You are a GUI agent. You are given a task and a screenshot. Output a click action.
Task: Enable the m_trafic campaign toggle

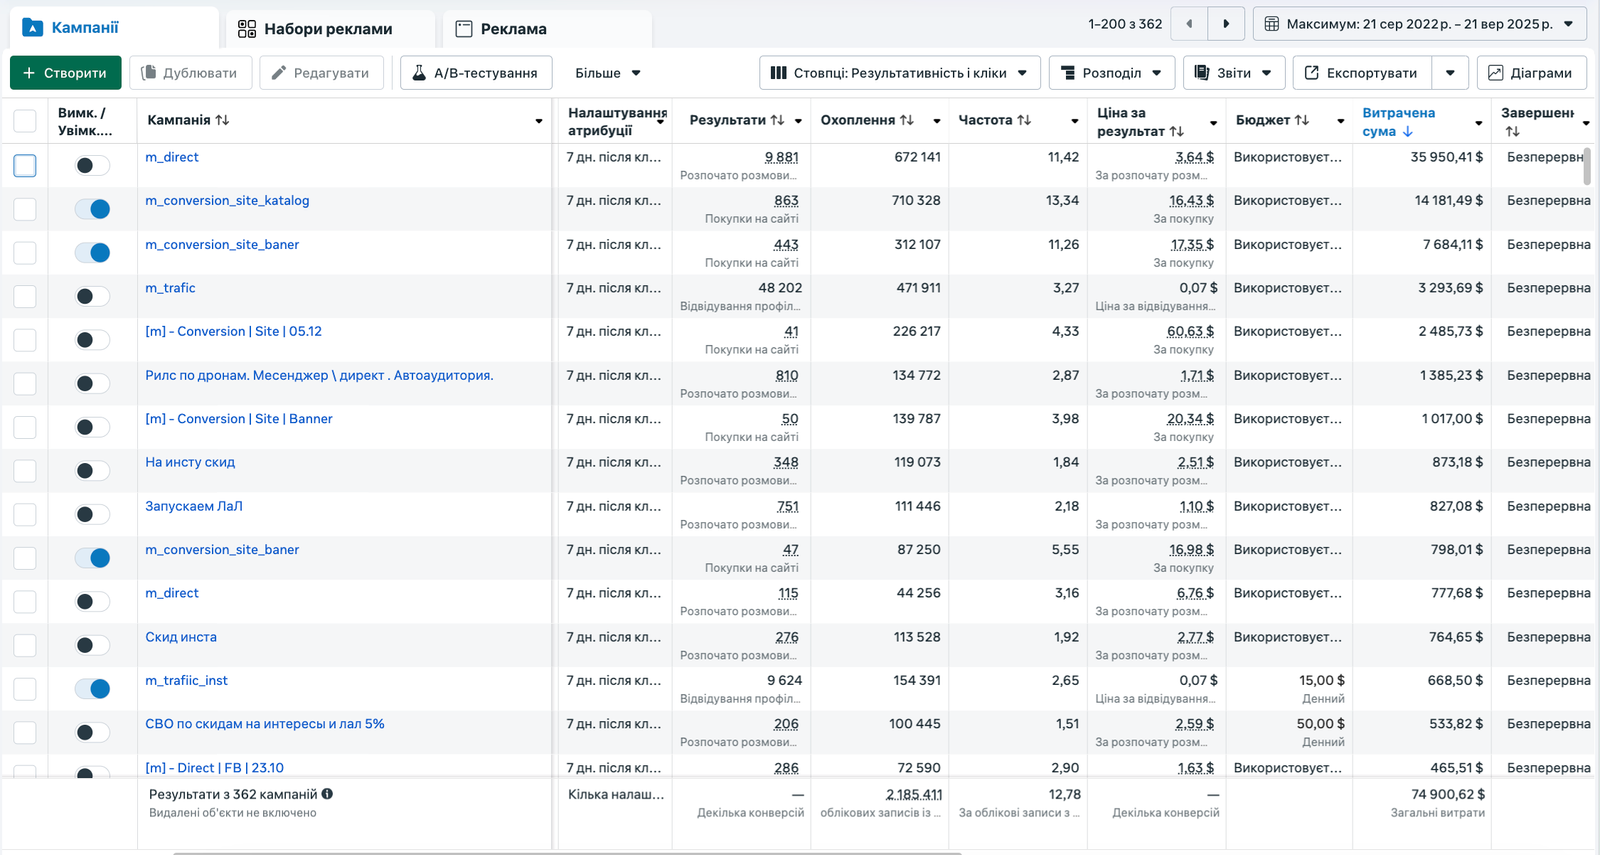[93, 296]
